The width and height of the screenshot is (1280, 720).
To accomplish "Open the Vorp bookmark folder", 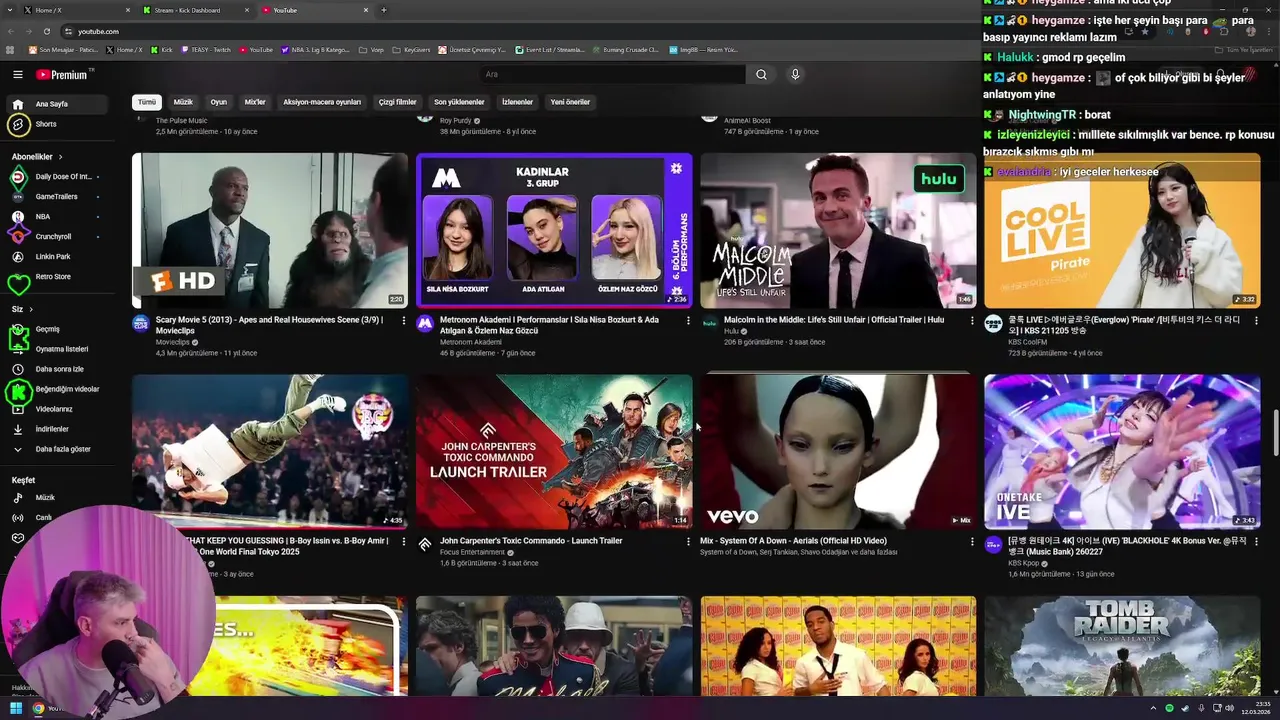I will (x=371, y=49).
